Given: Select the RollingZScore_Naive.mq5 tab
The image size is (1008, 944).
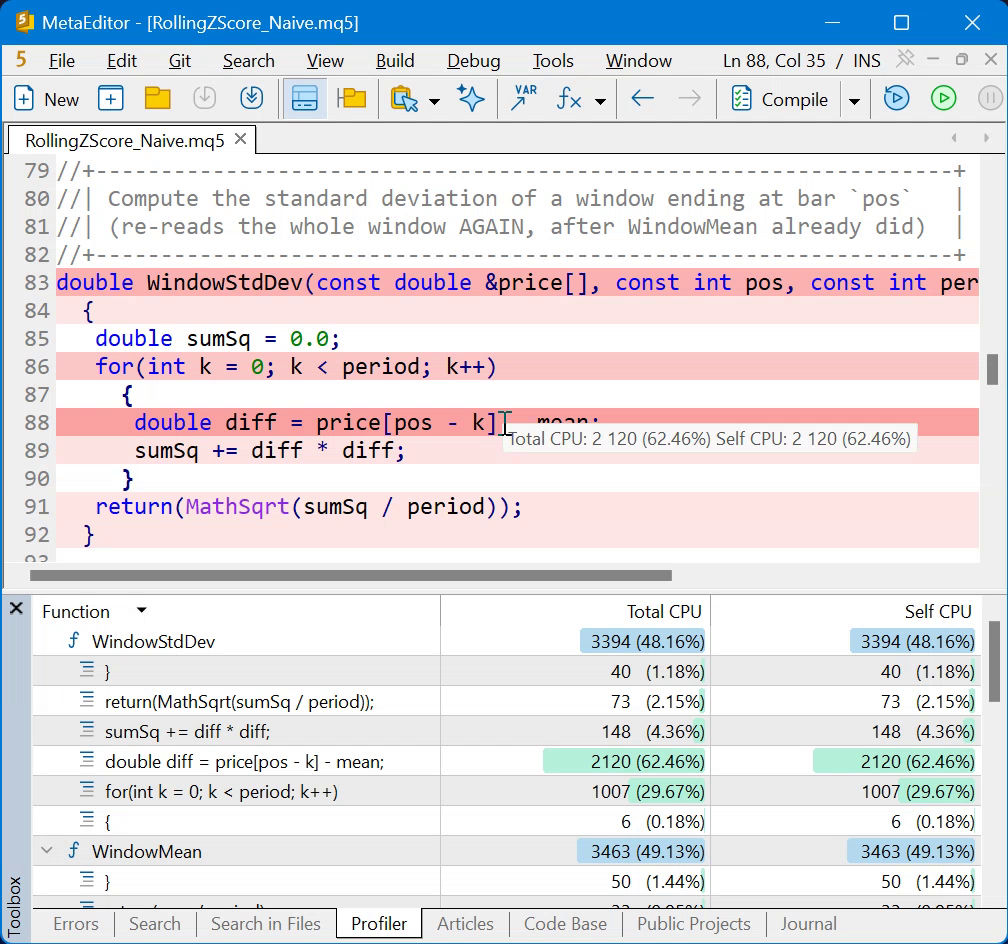Looking at the screenshot, I should pos(125,140).
